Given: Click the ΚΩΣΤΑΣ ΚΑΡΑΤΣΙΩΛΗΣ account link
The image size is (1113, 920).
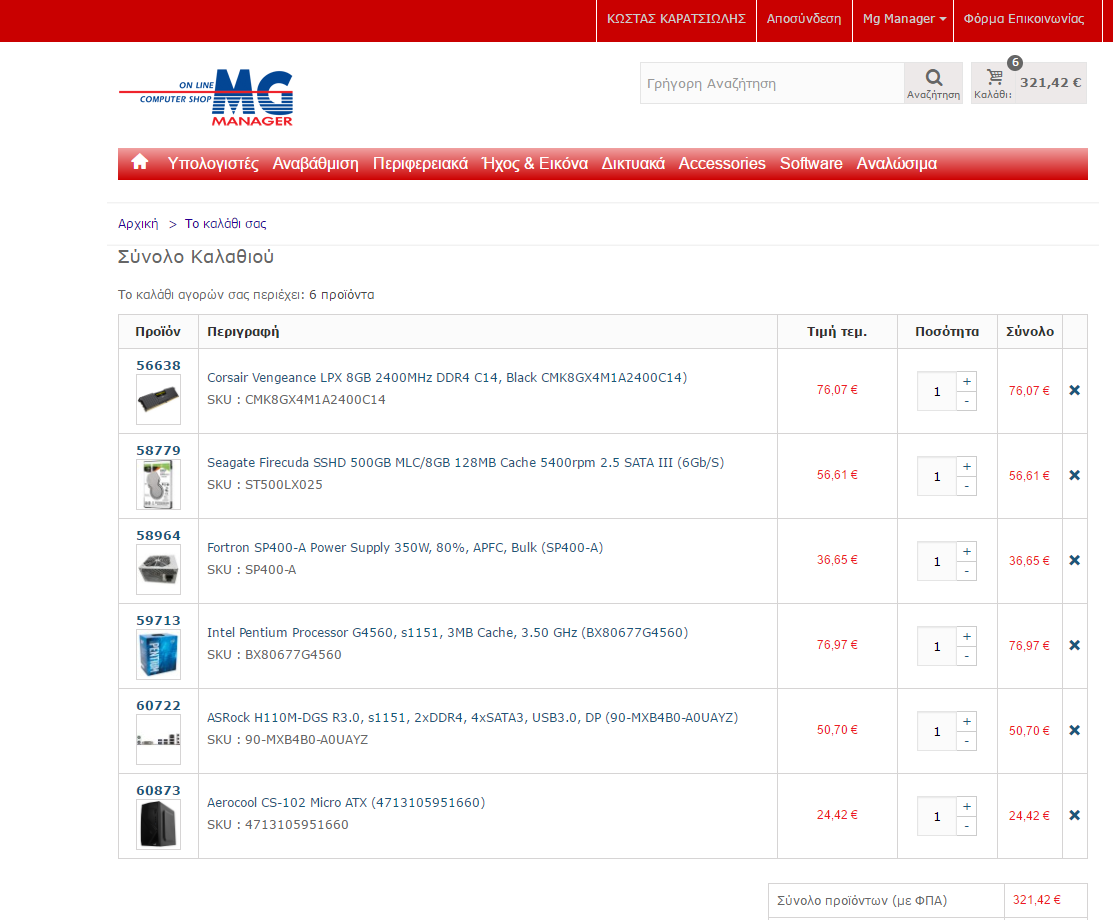Looking at the screenshot, I should click(676, 19).
